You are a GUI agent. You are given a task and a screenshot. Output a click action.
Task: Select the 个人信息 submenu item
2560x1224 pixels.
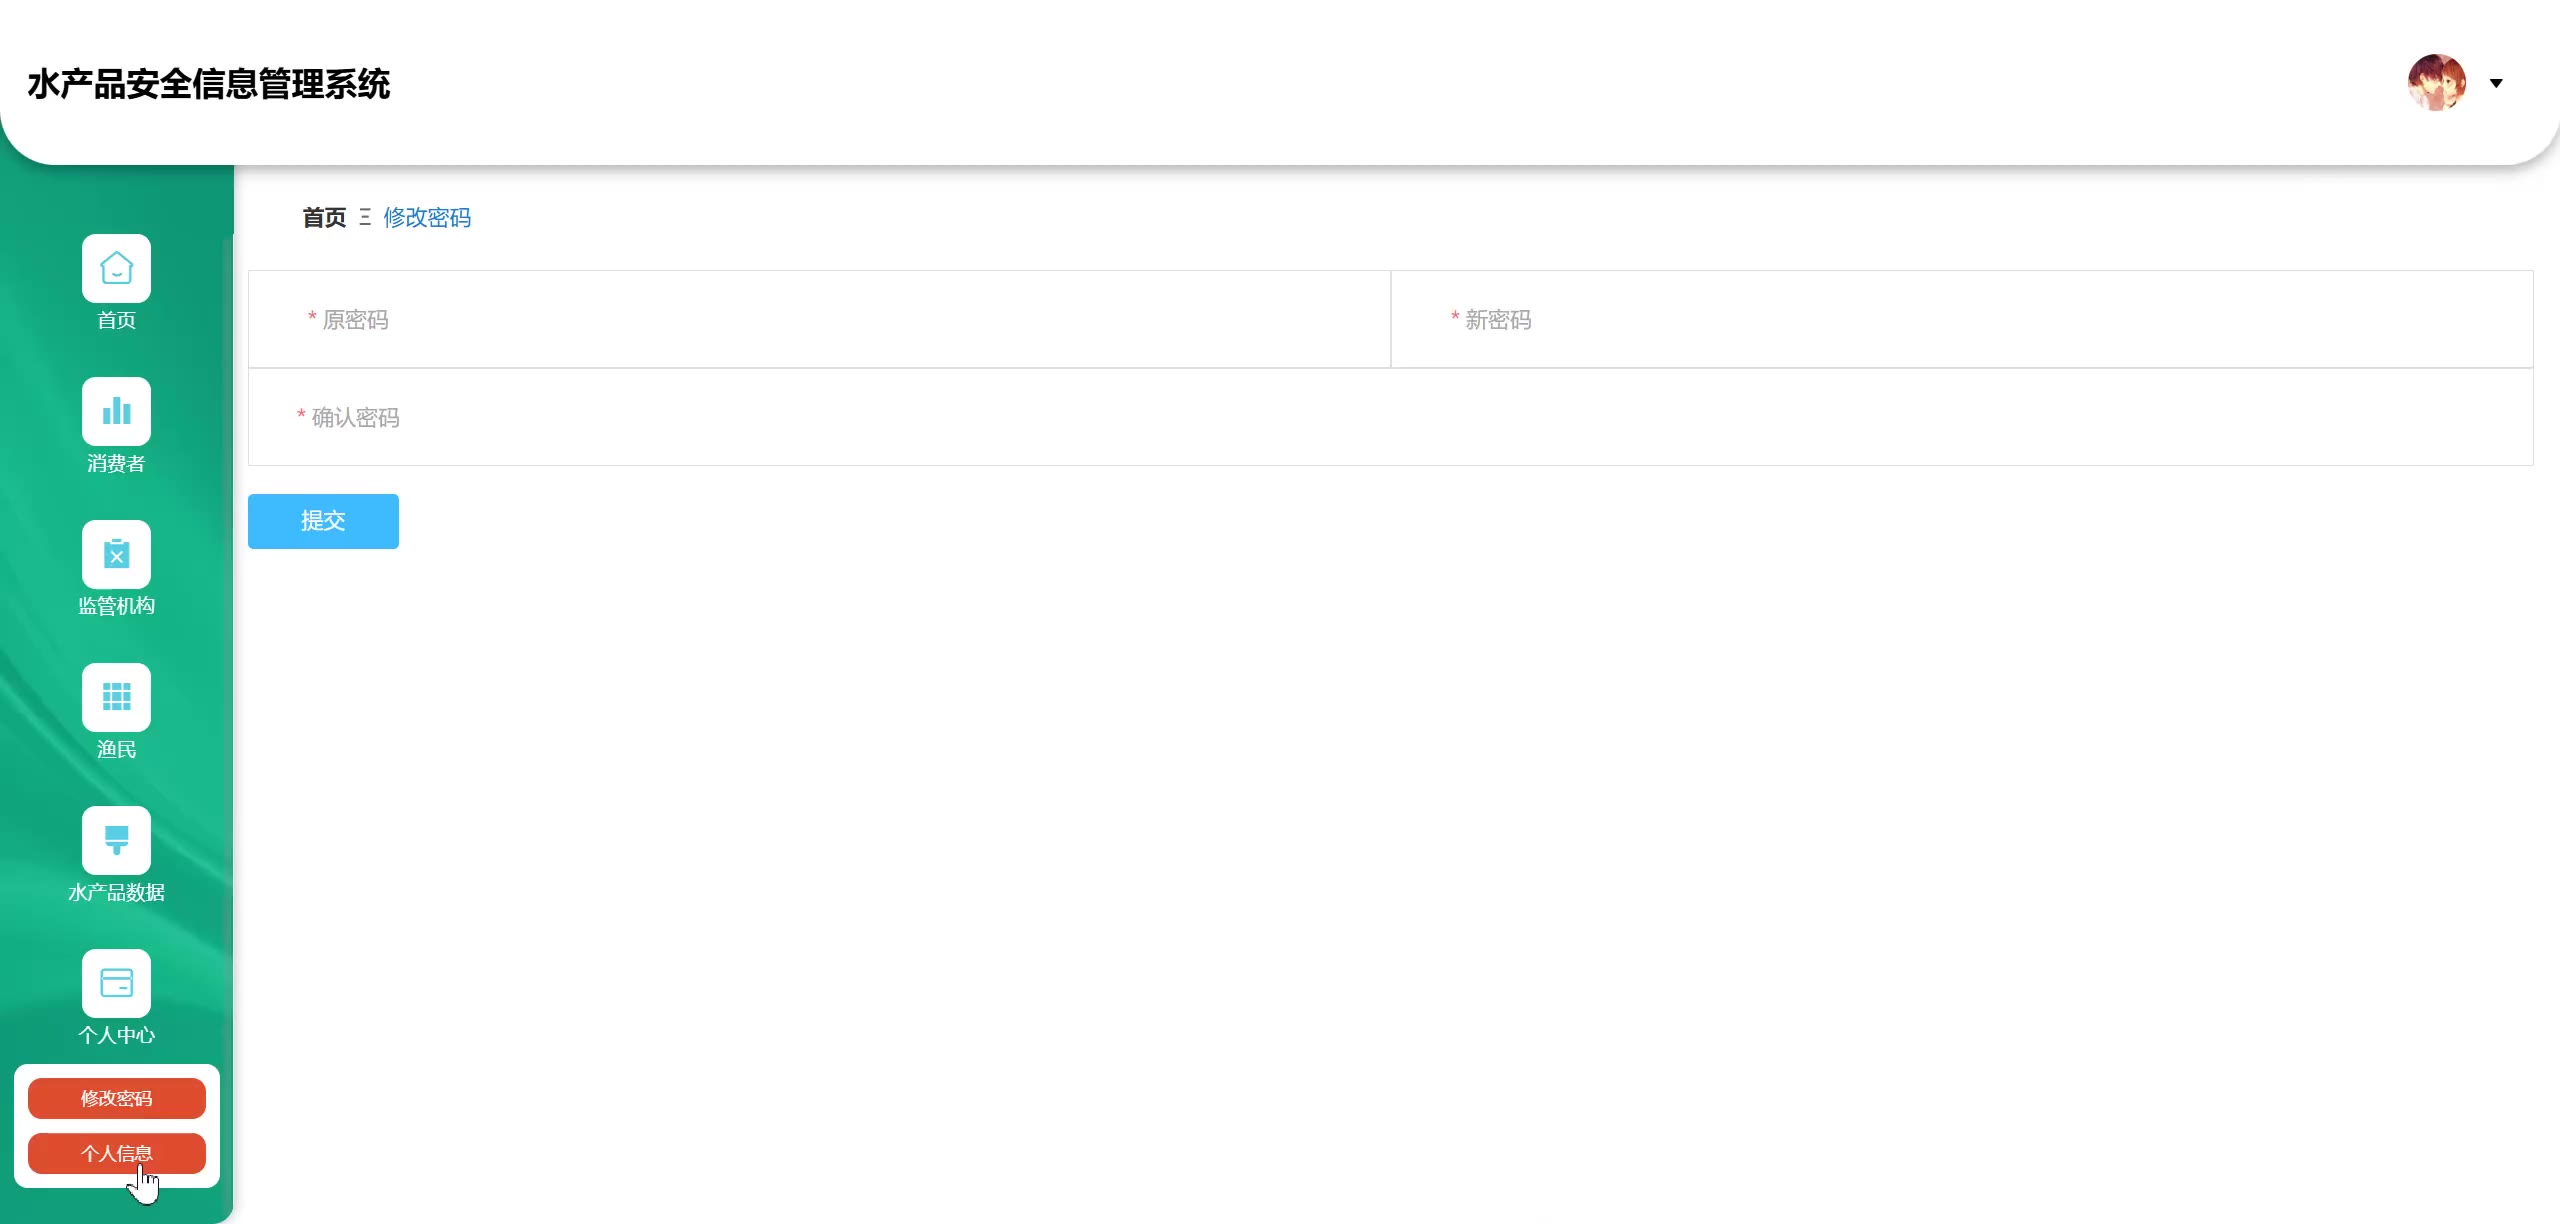116,1153
